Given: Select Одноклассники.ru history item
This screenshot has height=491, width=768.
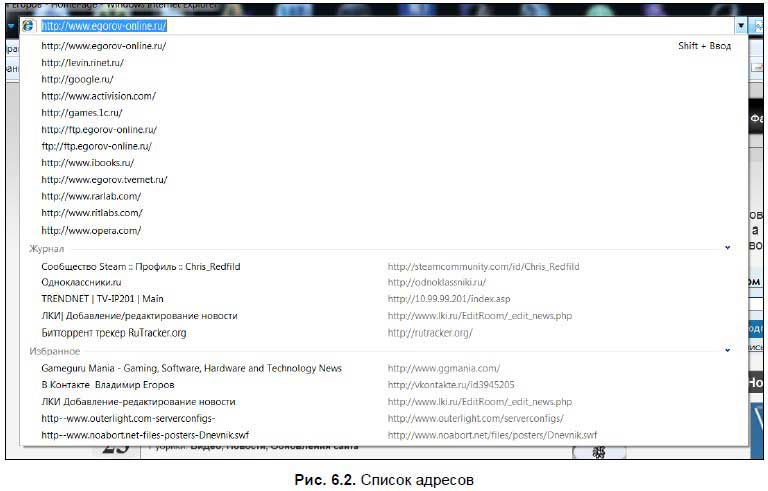Looking at the screenshot, I should point(81,283).
